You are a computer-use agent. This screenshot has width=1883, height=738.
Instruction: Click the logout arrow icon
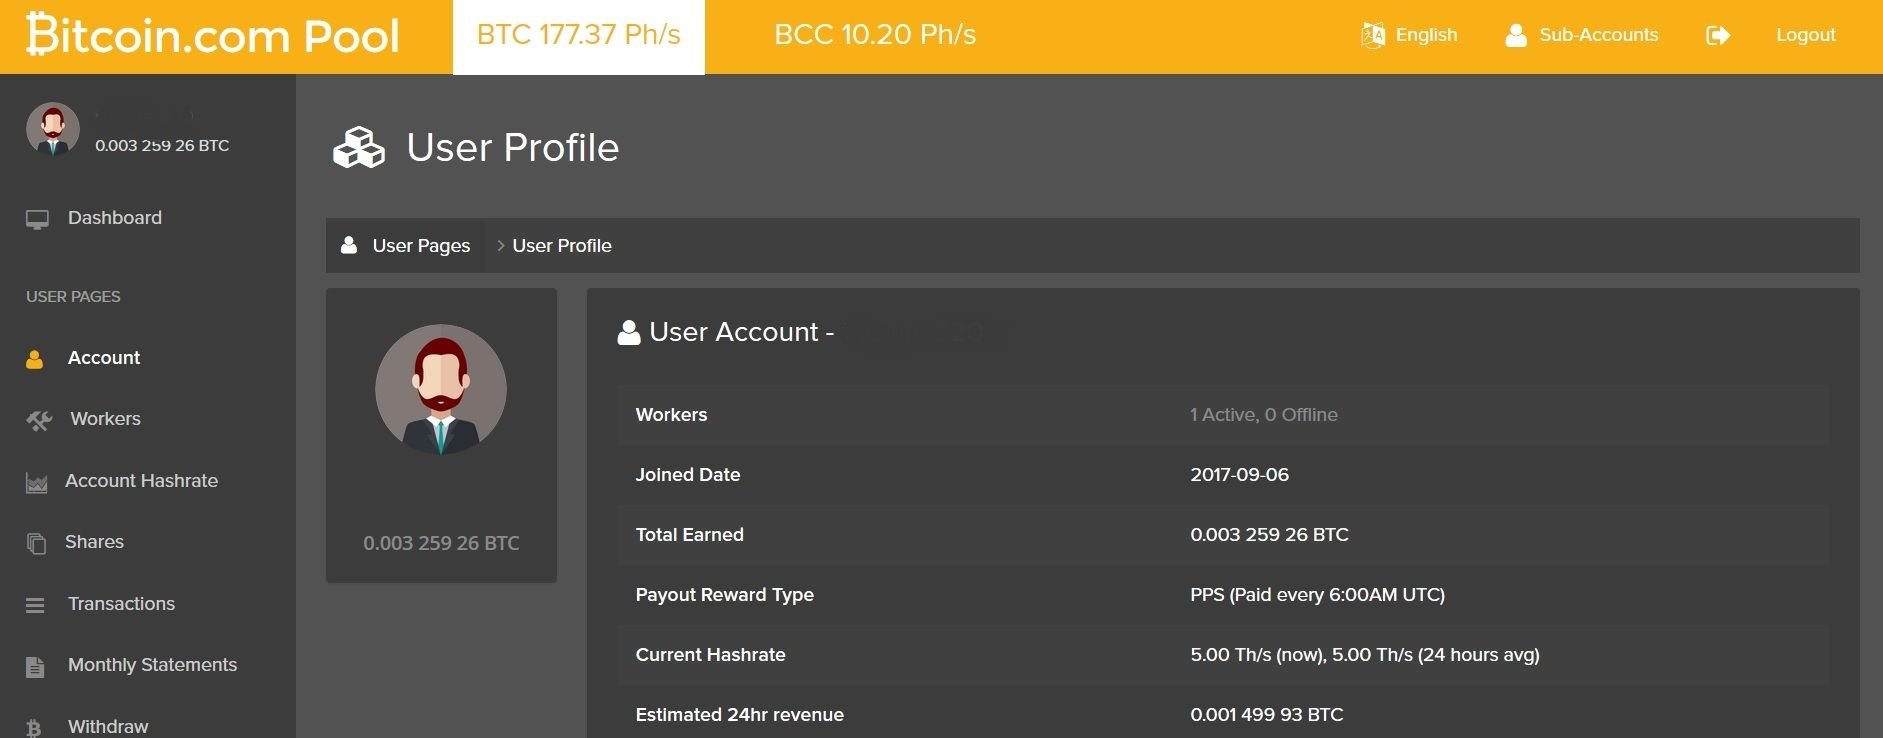(x=1718, y=36)
